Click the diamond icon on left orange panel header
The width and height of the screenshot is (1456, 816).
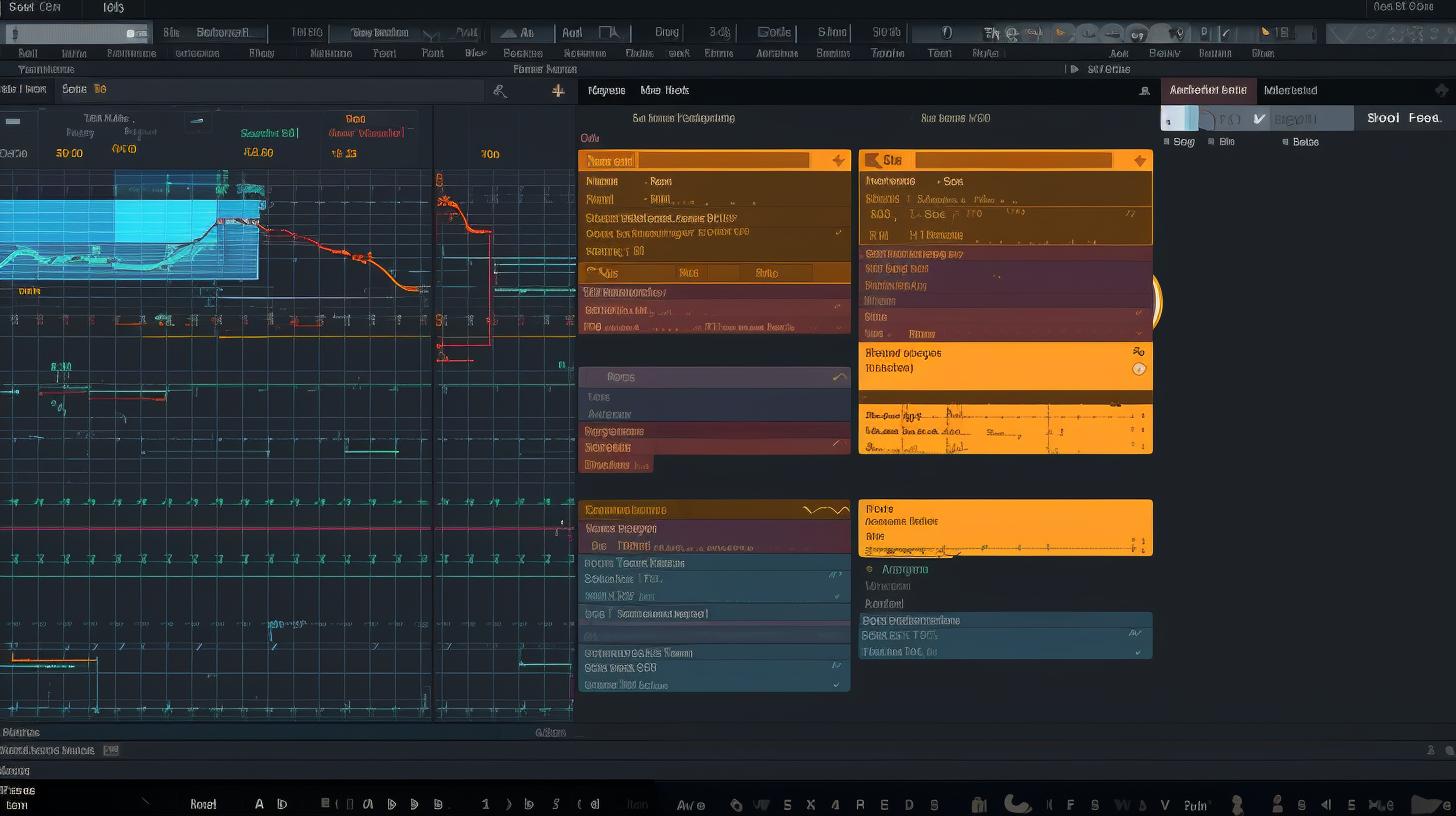pyautogui.click(x=838, y=161)
